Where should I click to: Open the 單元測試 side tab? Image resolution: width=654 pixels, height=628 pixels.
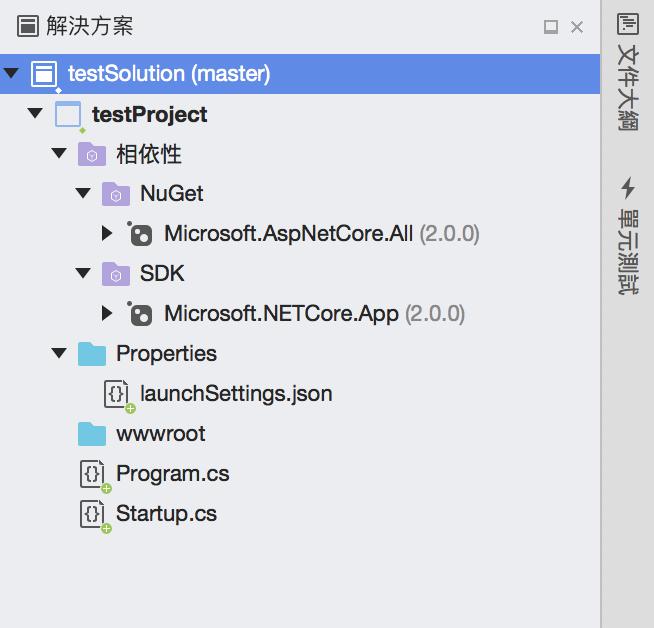pyautogui.click(x=628, y=235)
